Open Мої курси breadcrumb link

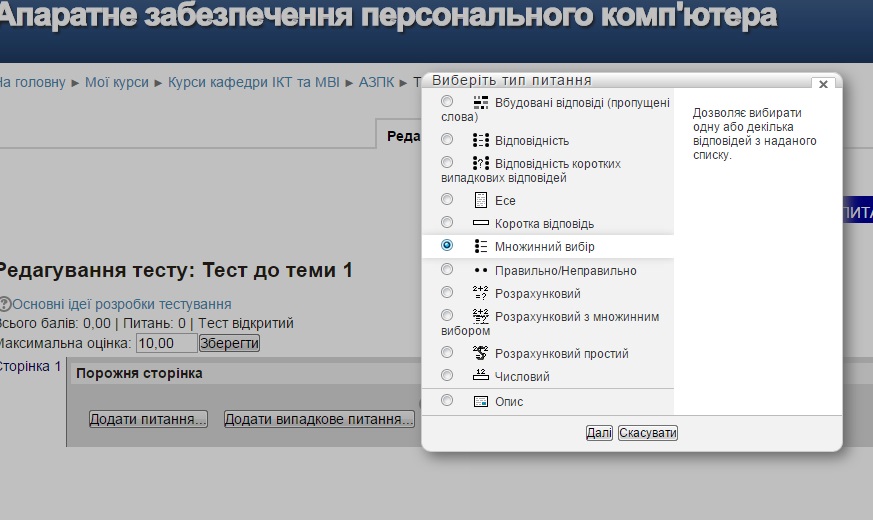[x=117, y=82]
